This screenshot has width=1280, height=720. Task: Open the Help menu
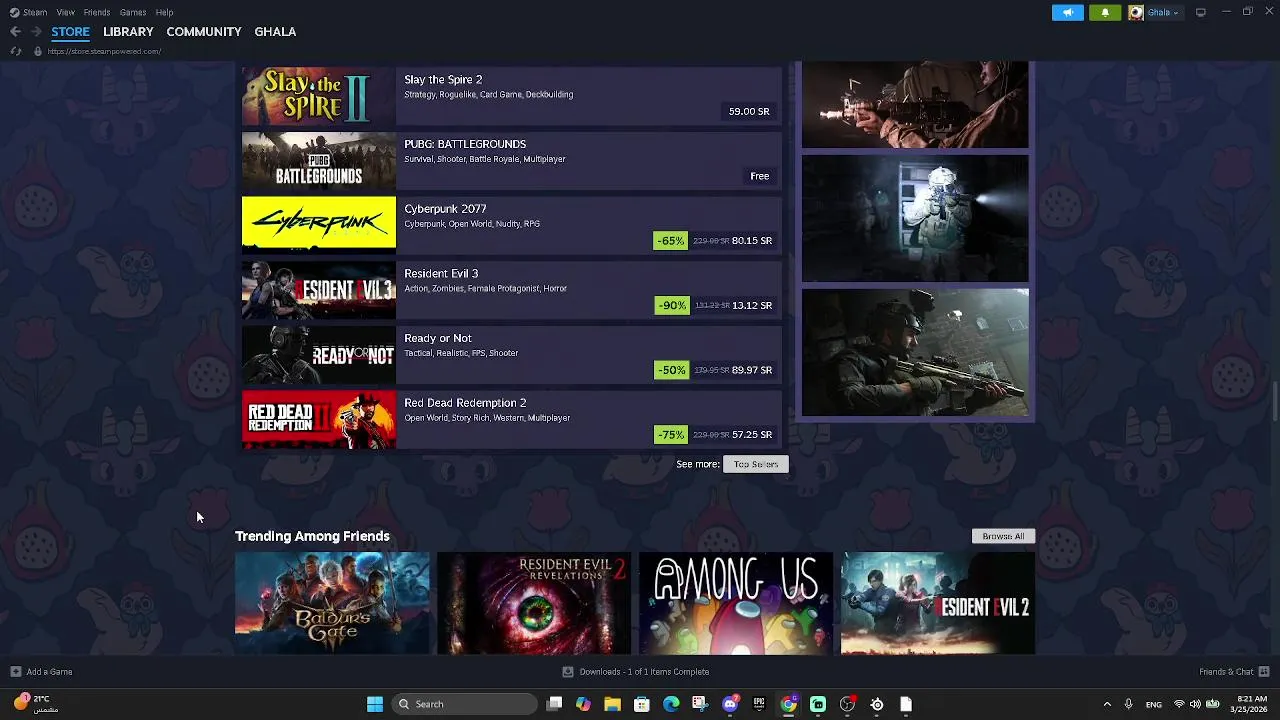[x=164, y=12]
